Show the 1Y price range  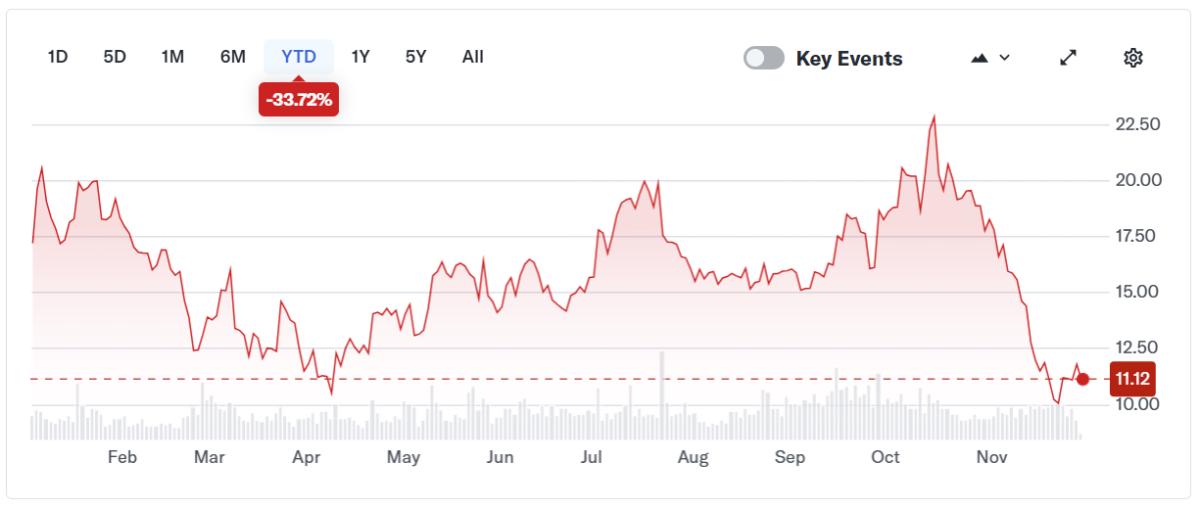(x=361, y=57)
